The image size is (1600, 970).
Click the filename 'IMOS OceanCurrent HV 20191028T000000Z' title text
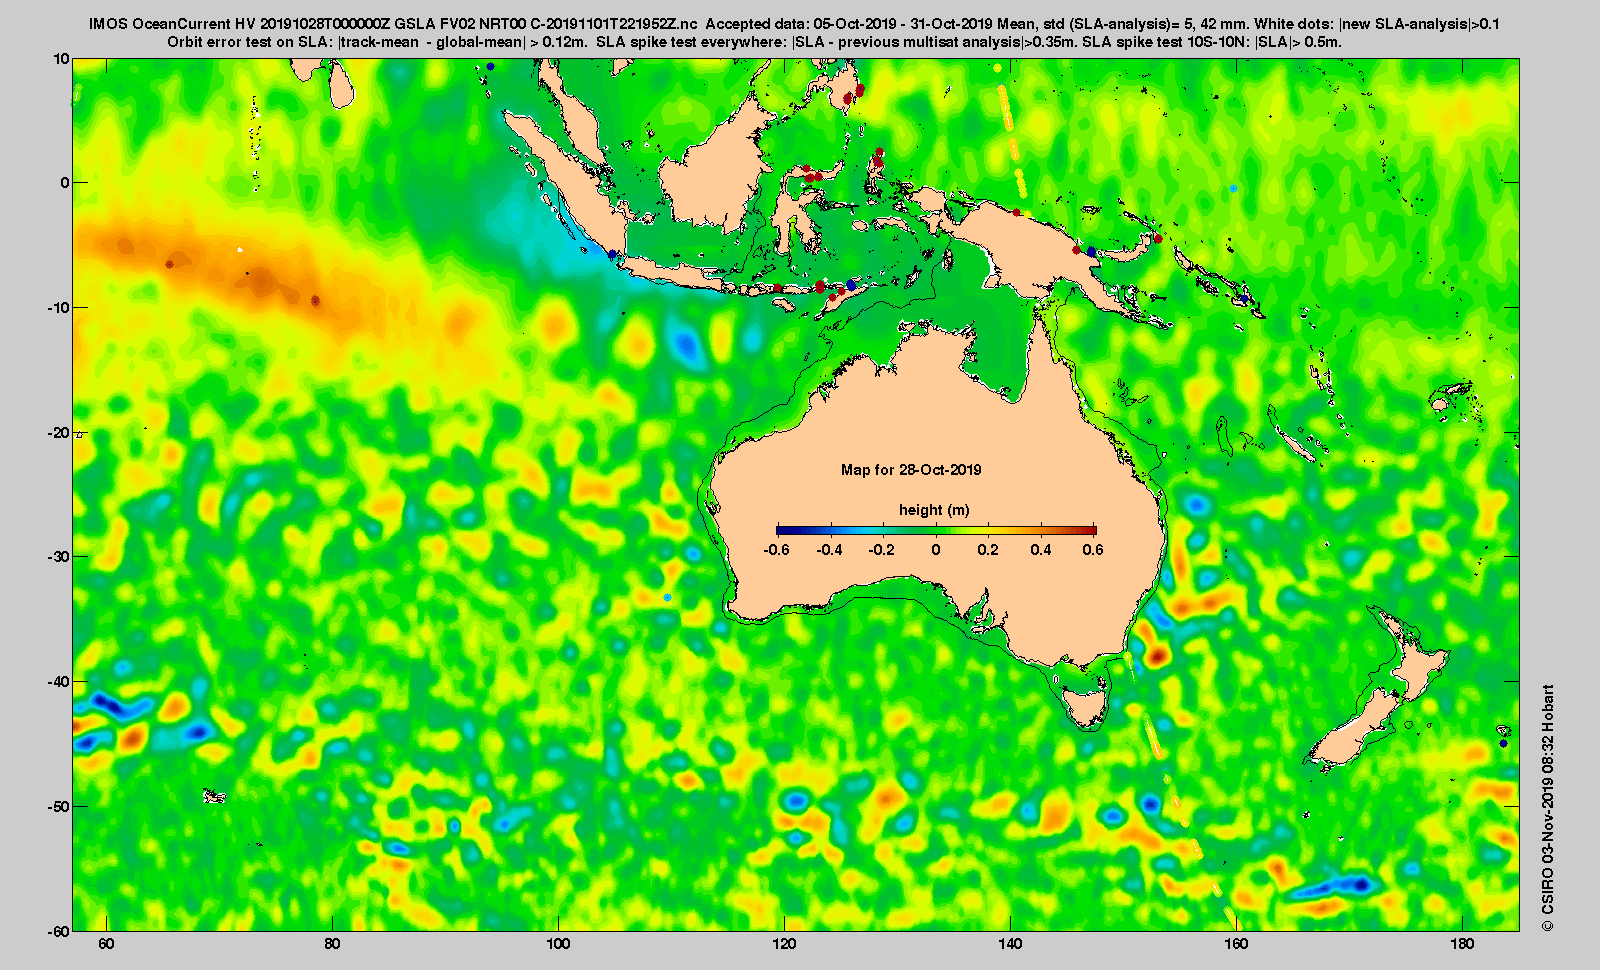[239, 24]
